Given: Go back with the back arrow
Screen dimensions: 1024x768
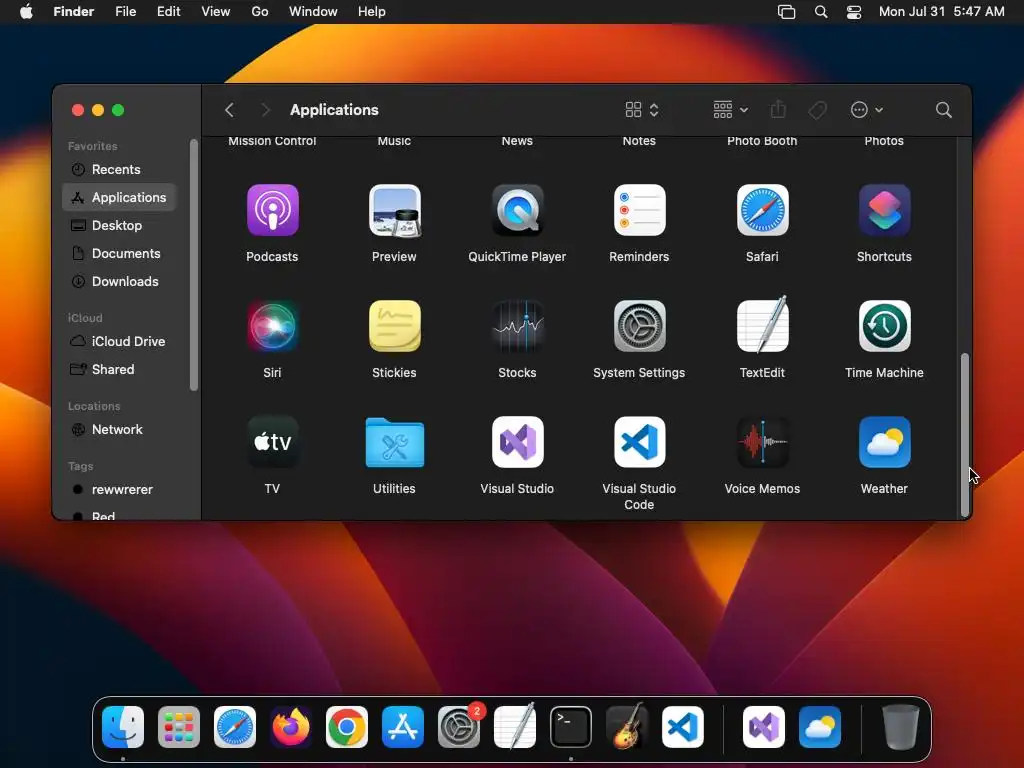Looking at the screenshot, I should (229, 110).
